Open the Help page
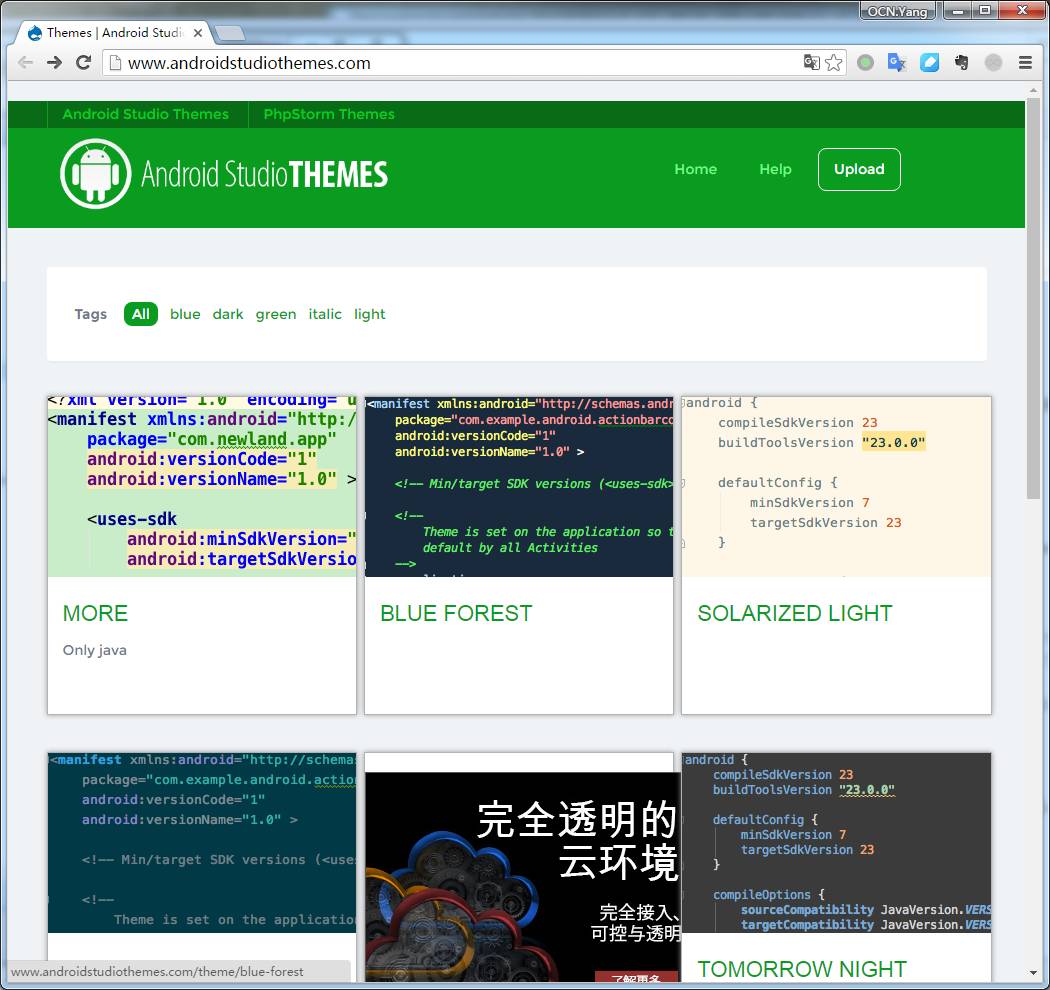Image resolution: width=1050 pixels, height=990 pixels. coord(775,169)
